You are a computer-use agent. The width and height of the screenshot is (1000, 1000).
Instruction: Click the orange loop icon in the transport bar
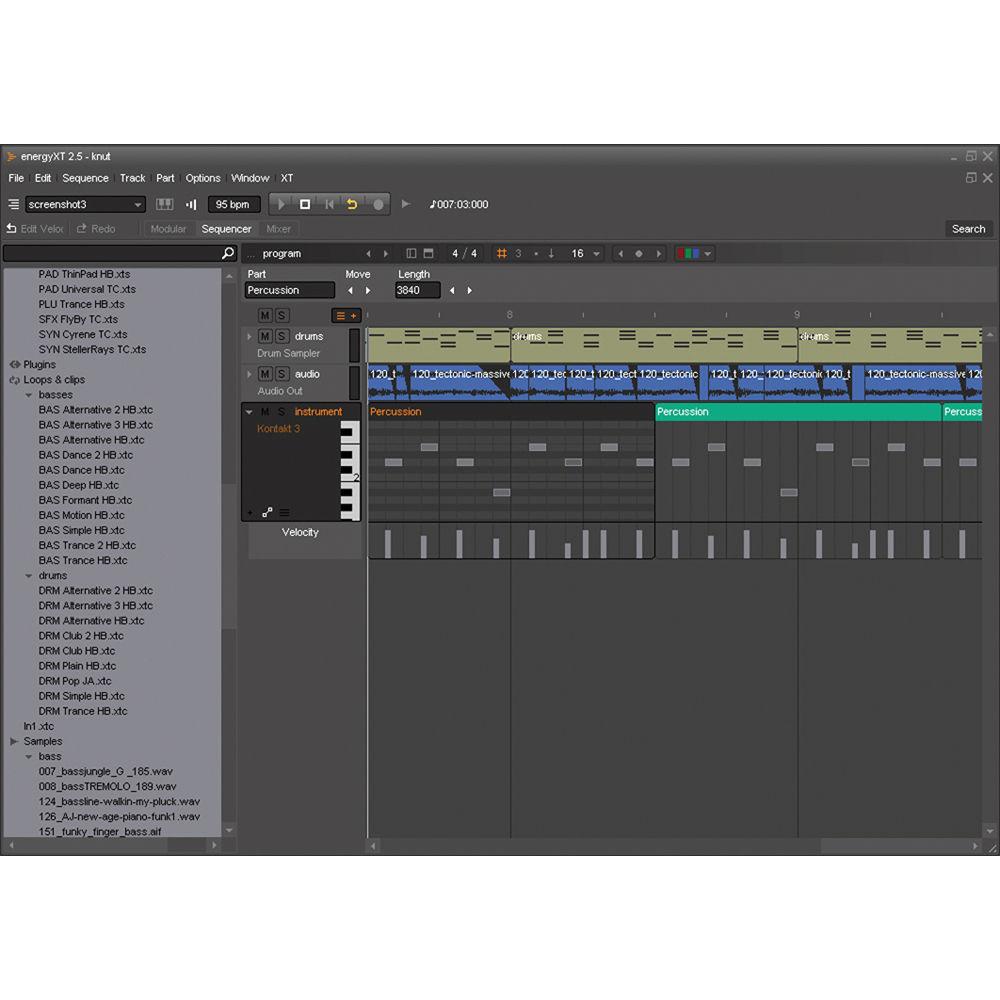(354, 203)
